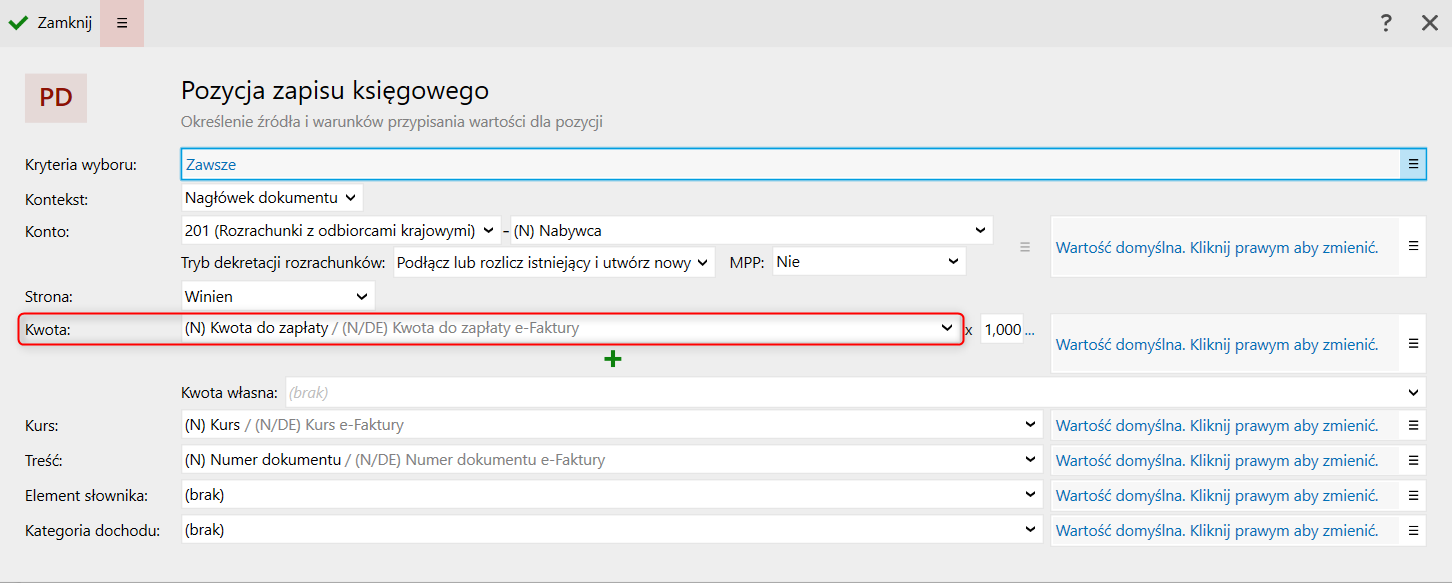Open menu icon in Element słownika row

pyautogui.click(x=1413, y=495)
